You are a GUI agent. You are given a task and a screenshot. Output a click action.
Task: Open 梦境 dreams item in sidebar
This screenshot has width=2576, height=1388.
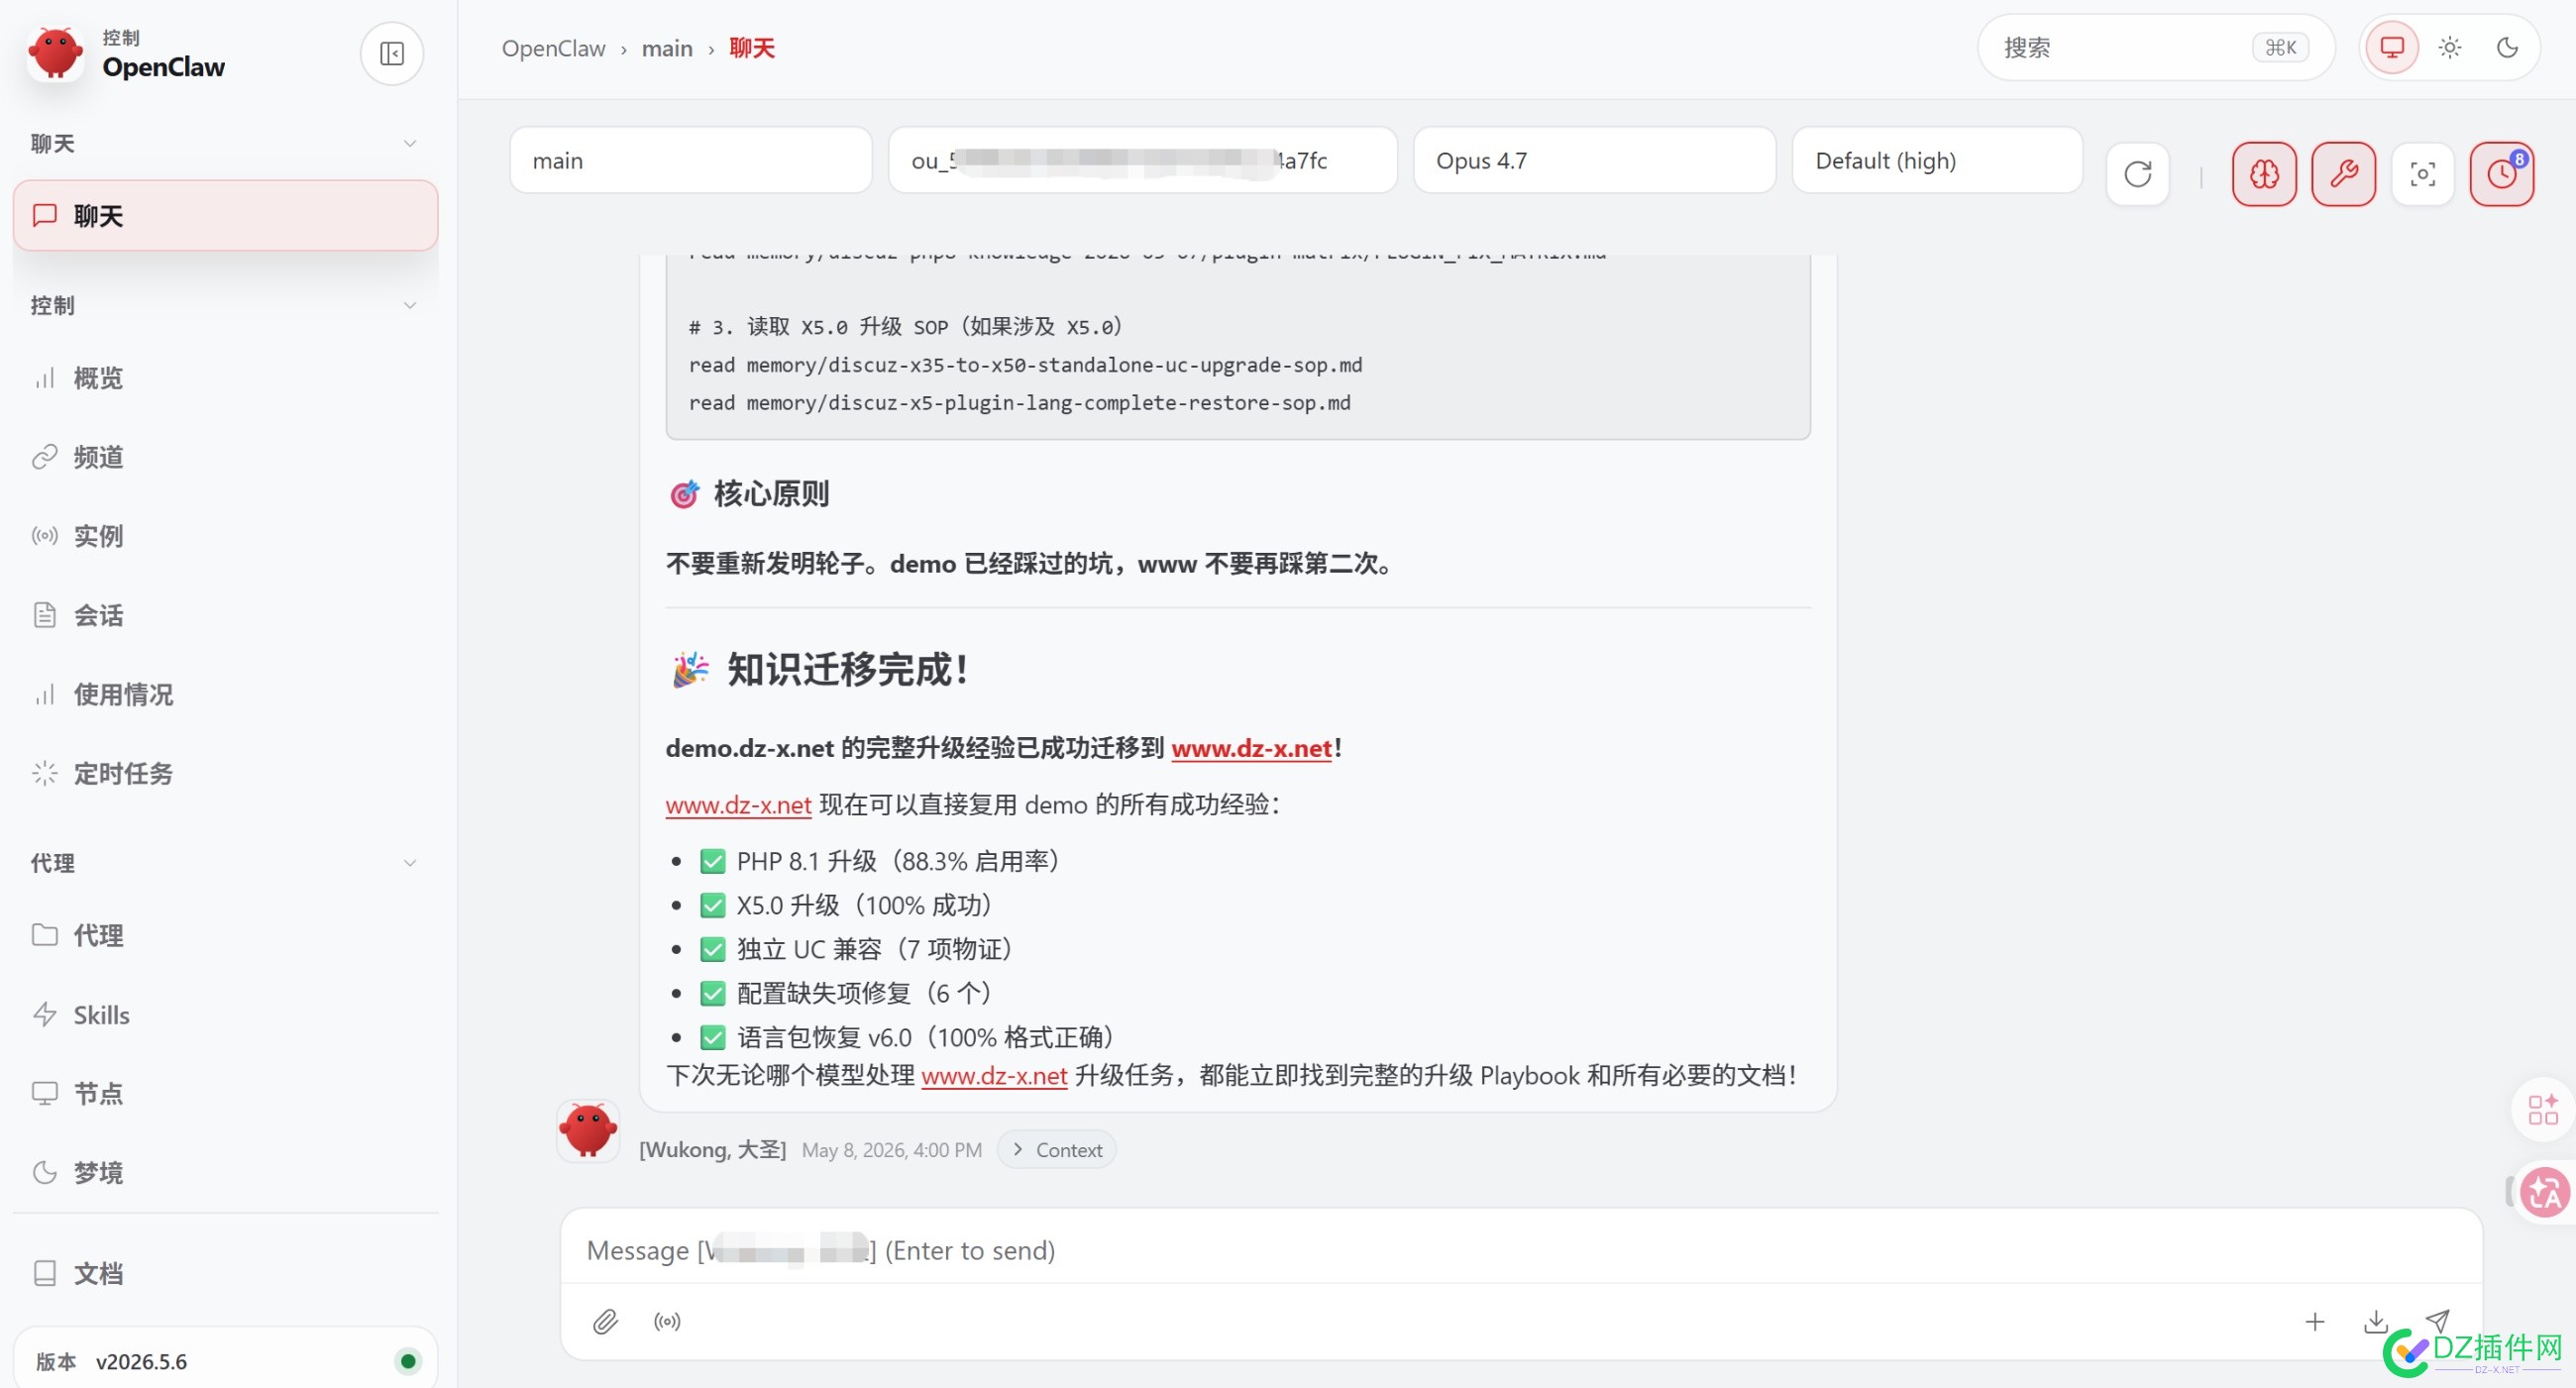click(x=225, y=1172)
